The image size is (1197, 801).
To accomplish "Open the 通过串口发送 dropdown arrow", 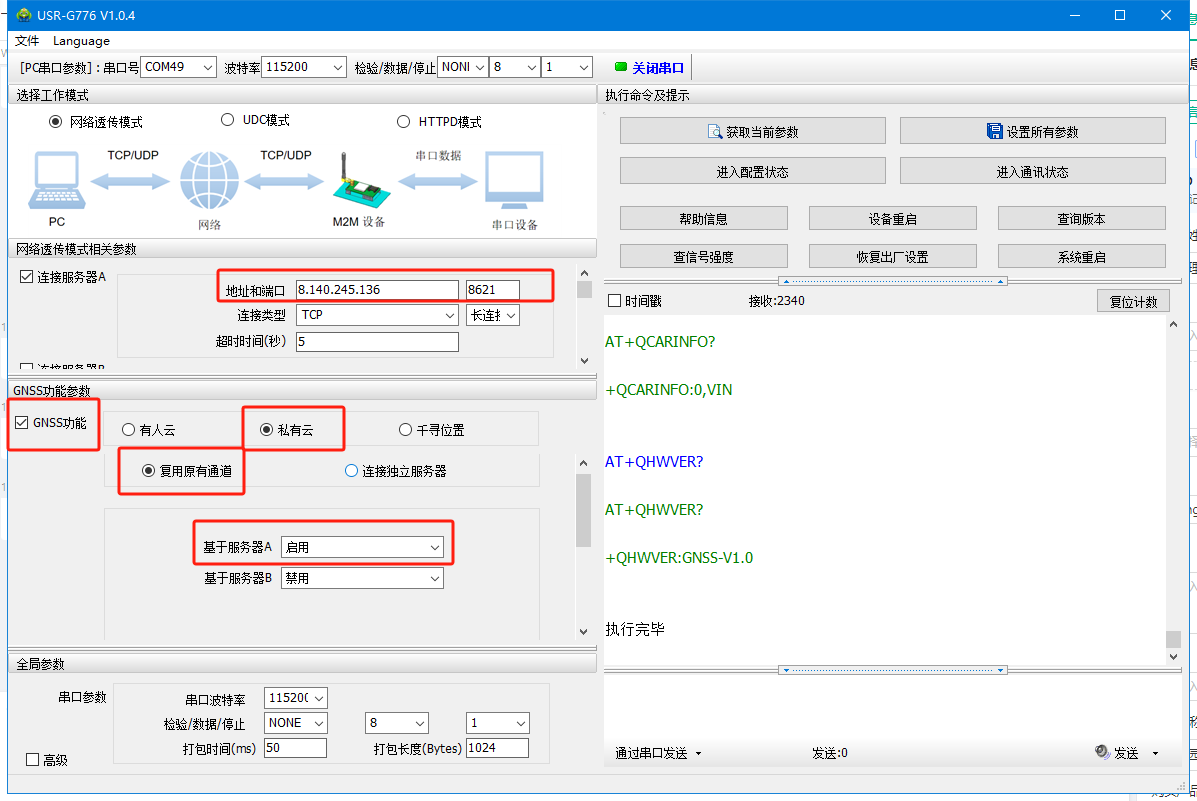I will (x=699, y=754).
